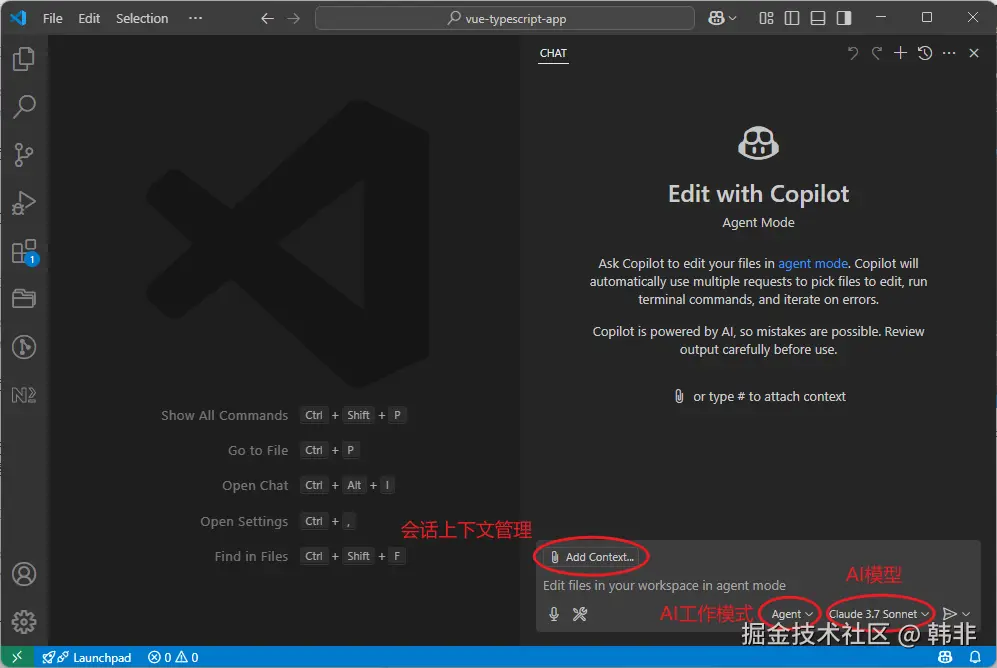Toggle the secondary side bar
The height and width of the screenshot is (668, 997).
844,18
